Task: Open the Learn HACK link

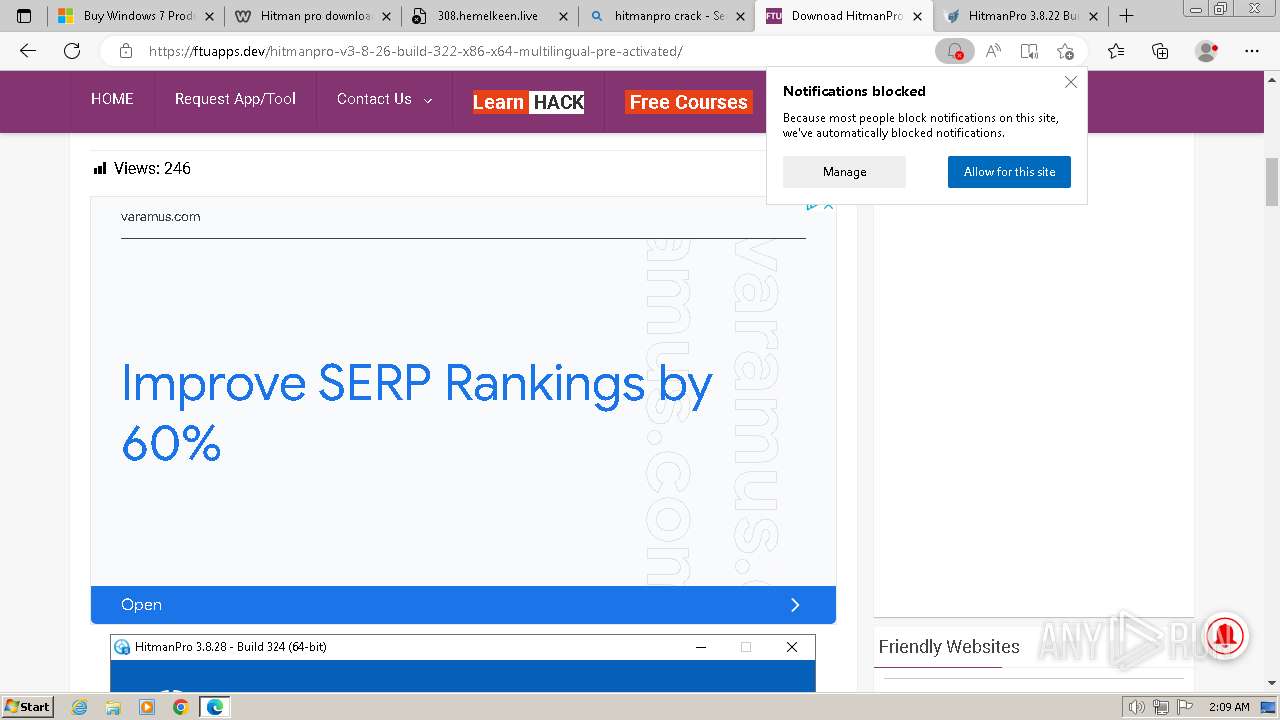Action: 528,102
